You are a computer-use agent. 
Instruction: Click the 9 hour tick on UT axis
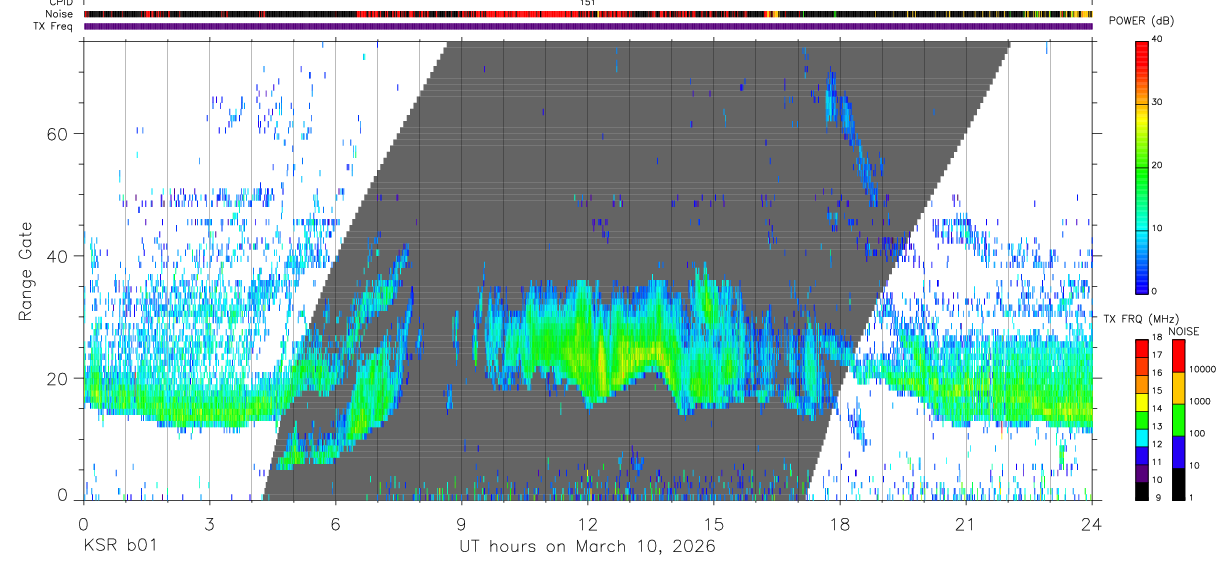[461, 524]
